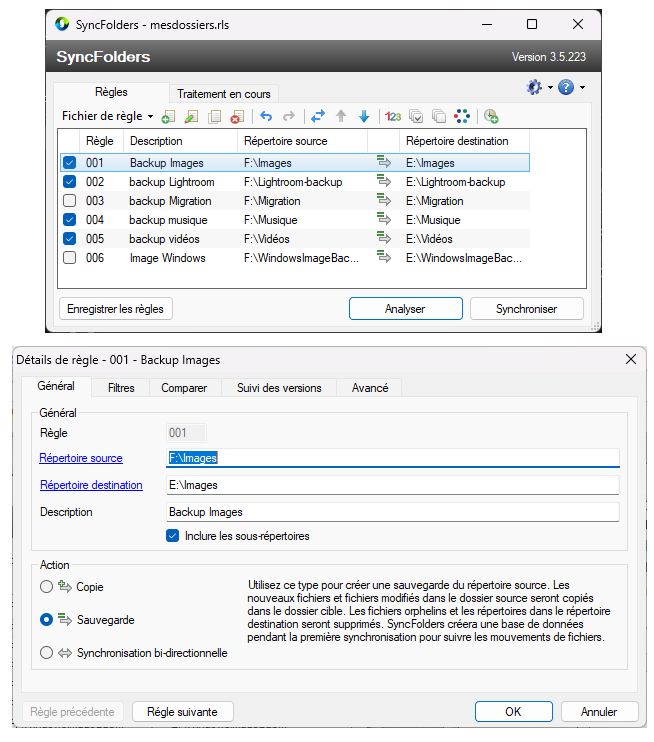Click the select all rules checkmark icon
Image resolution: width=654 pixels, height=742 pixels.
click(x=416, y=116)
